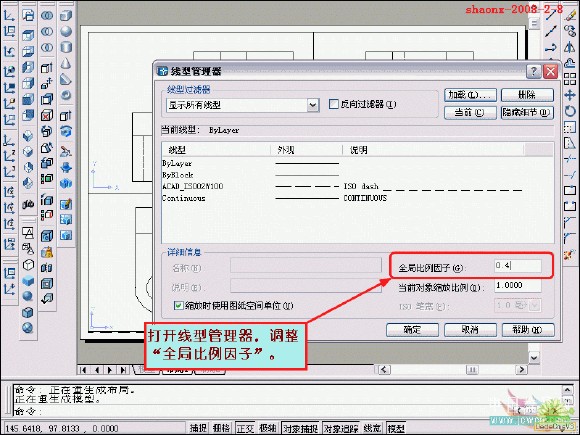Click the horizontal scrollbar left arrow
This screenshot has width=580, height=435.
coord(384,370)
